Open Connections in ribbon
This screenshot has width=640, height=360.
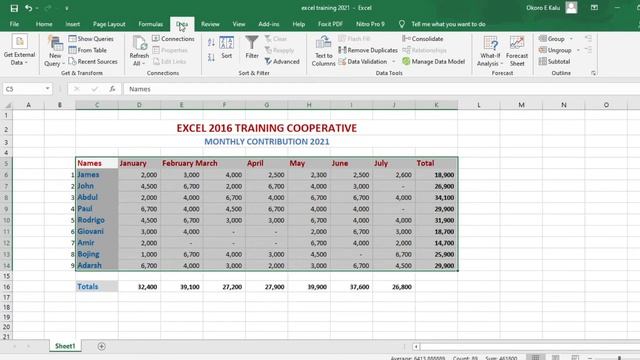173,39
